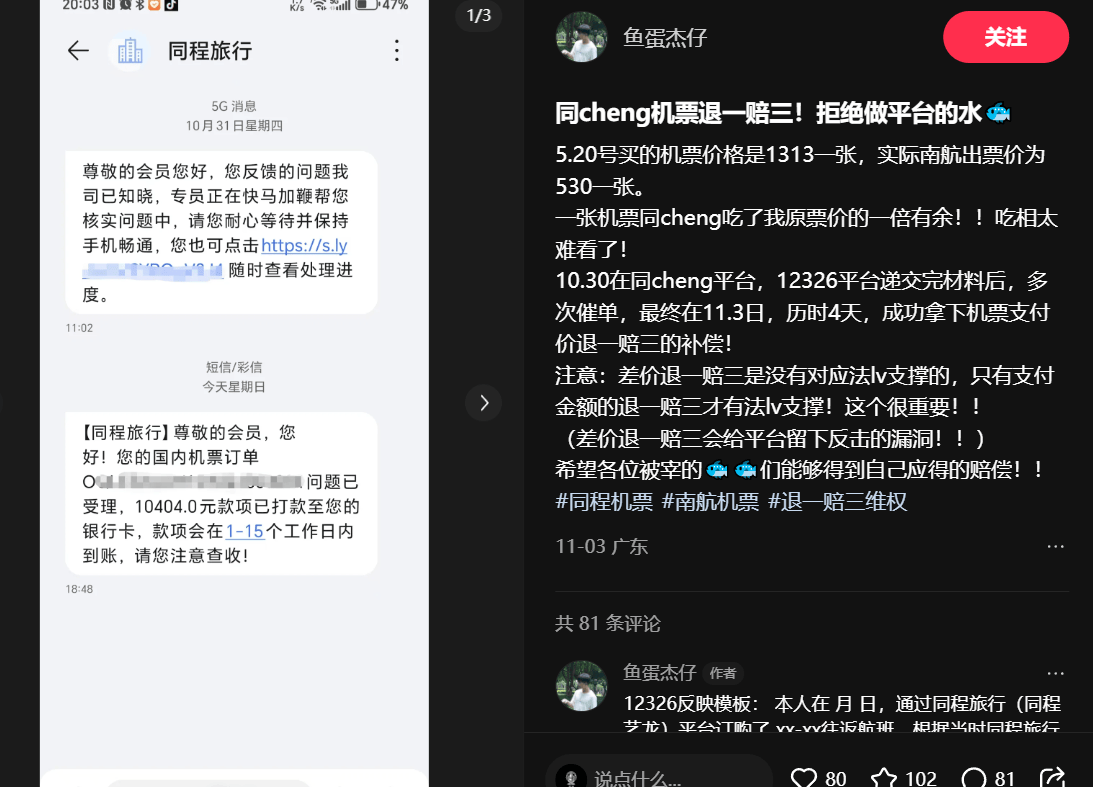
Task: Open options for 鱼蛋杰仔 author comment
Action: tap(1055, 673)
